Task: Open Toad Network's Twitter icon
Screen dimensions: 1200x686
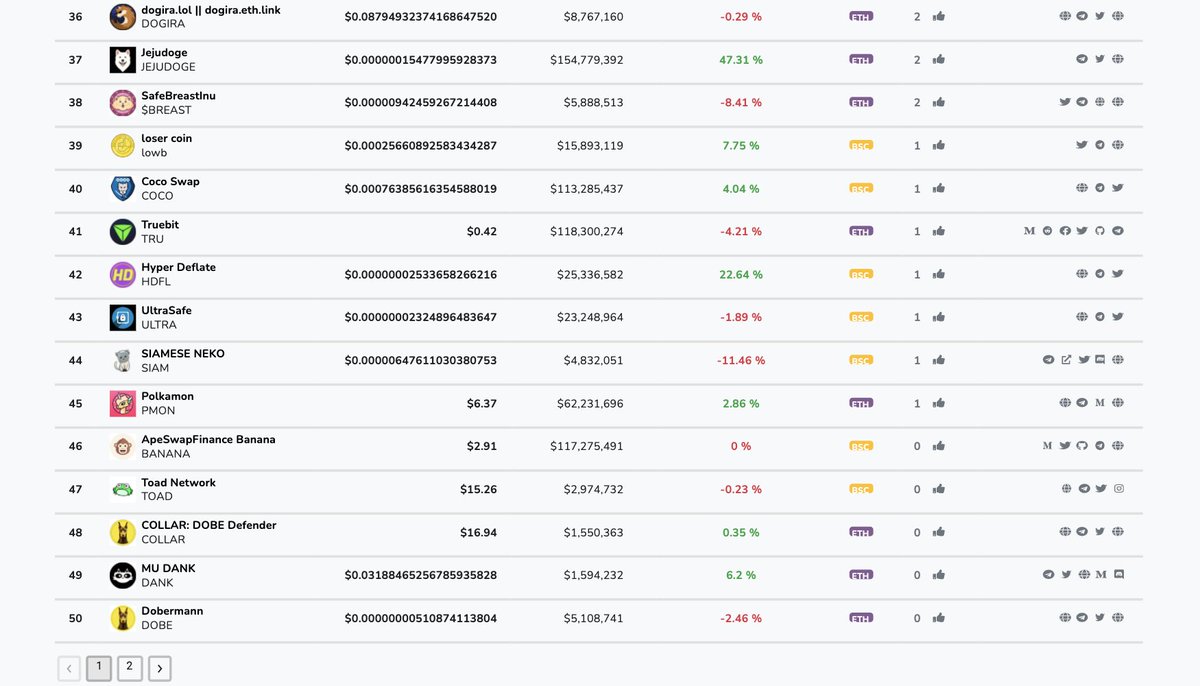Action: click(1101, 489)
